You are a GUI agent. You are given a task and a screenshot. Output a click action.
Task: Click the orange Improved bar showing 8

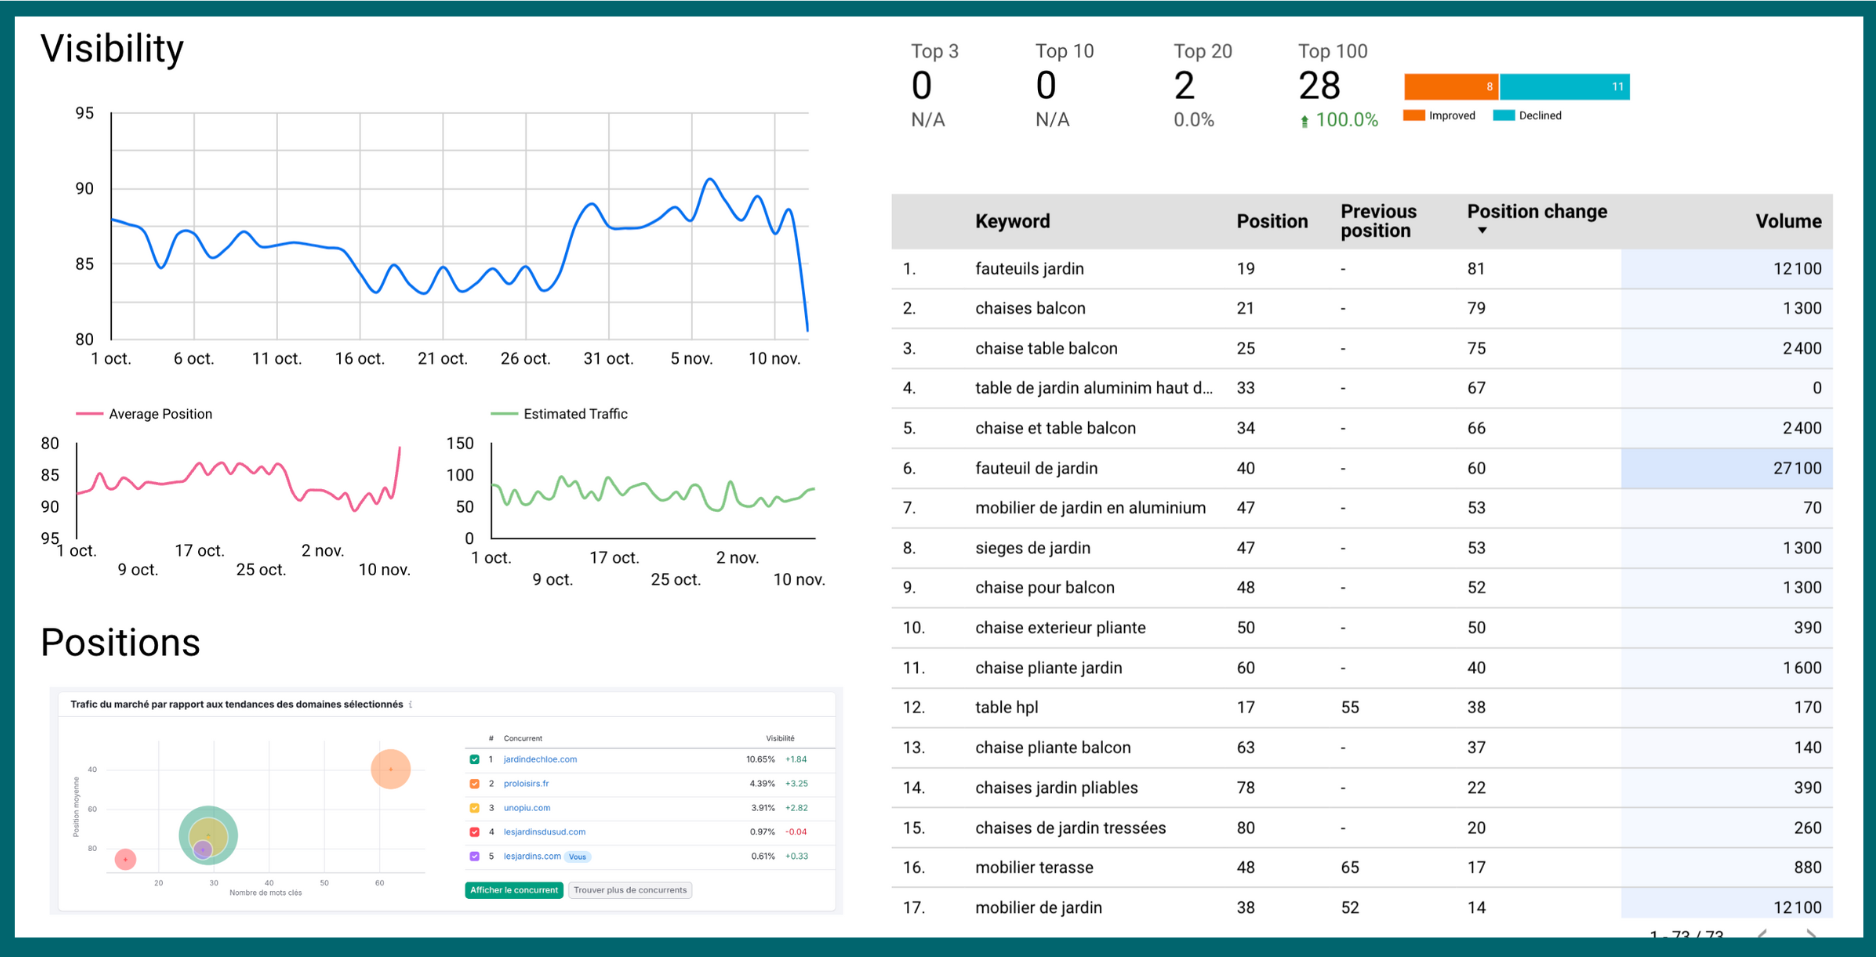(1451, 87)
